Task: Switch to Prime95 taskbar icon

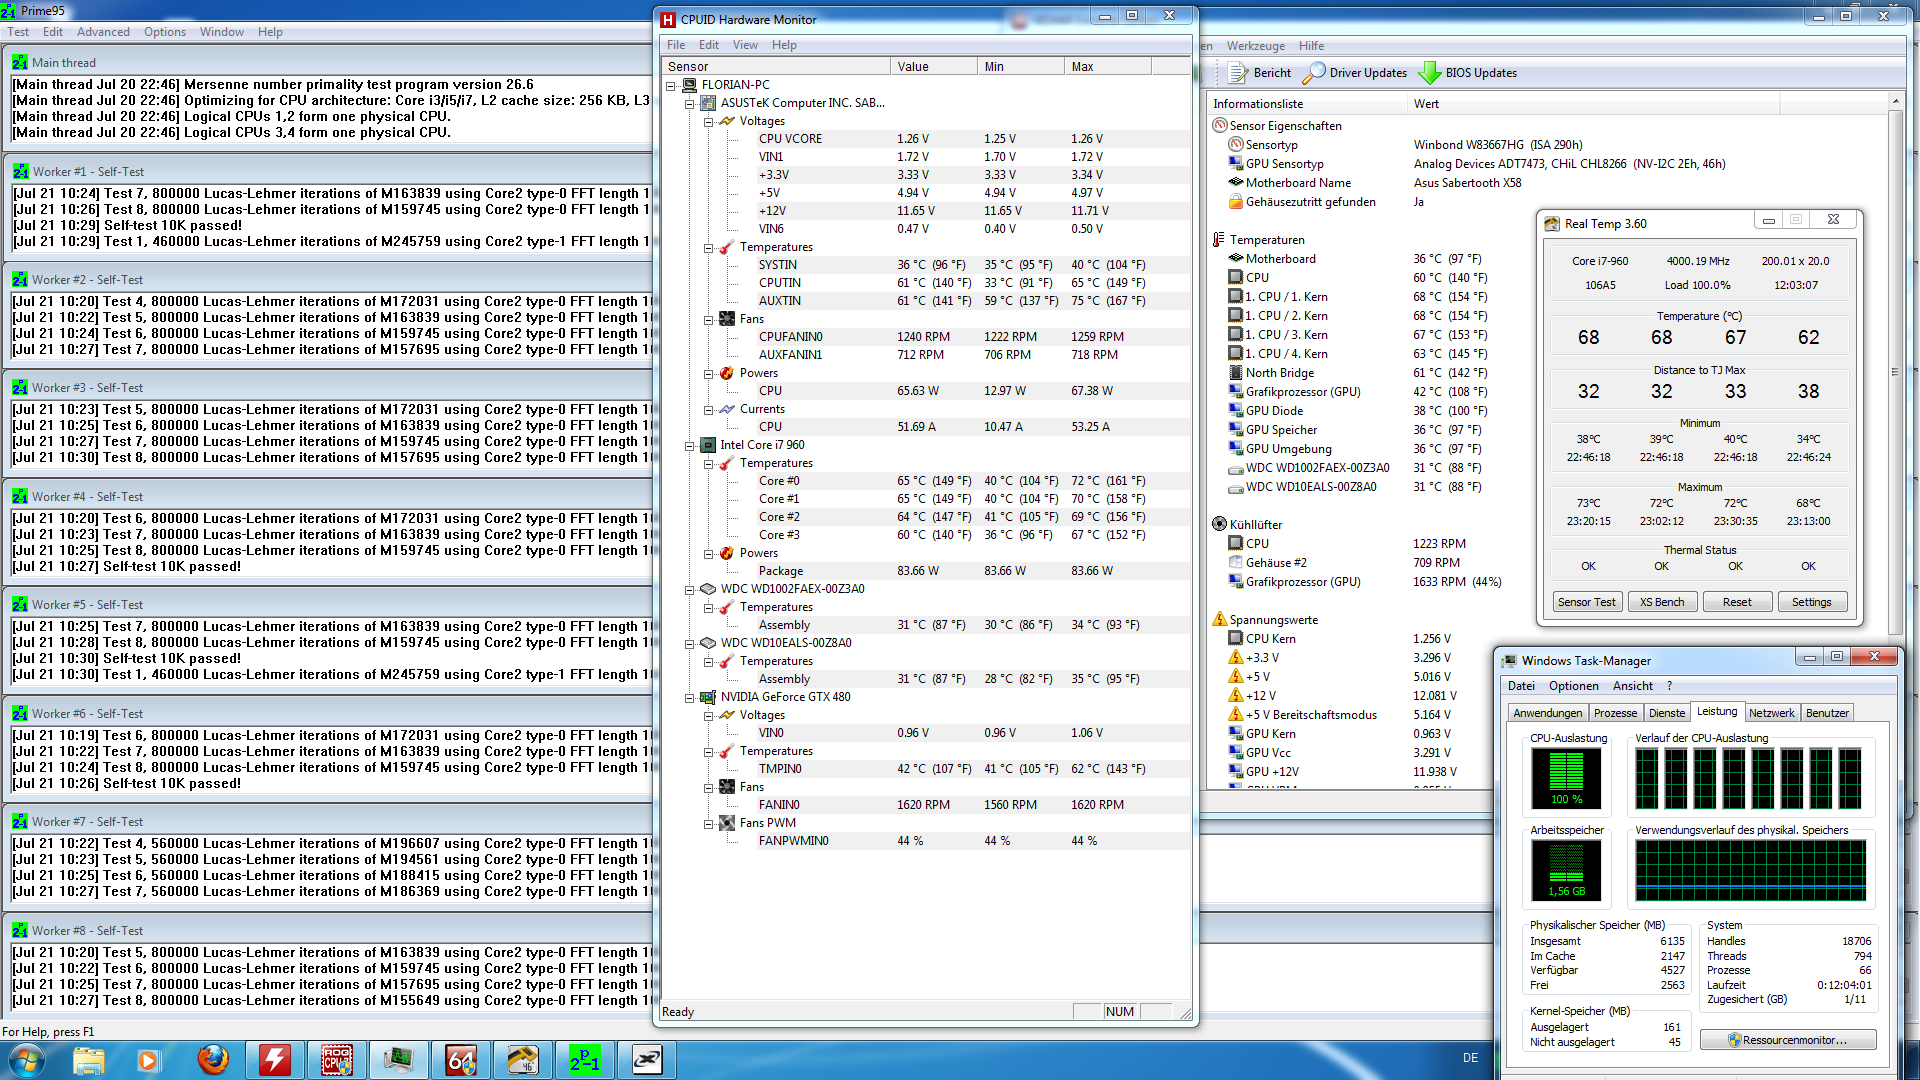Action: pos(585,1059)
